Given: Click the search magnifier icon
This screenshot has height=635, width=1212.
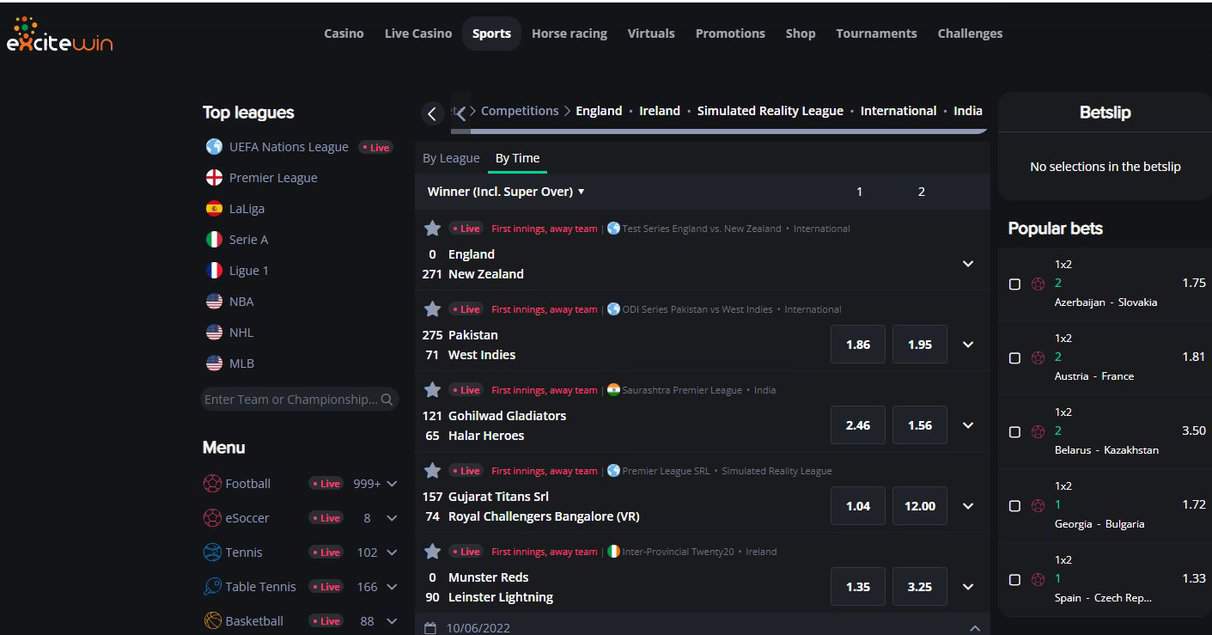Looking at the screenshot, I should tap(387, 400).
